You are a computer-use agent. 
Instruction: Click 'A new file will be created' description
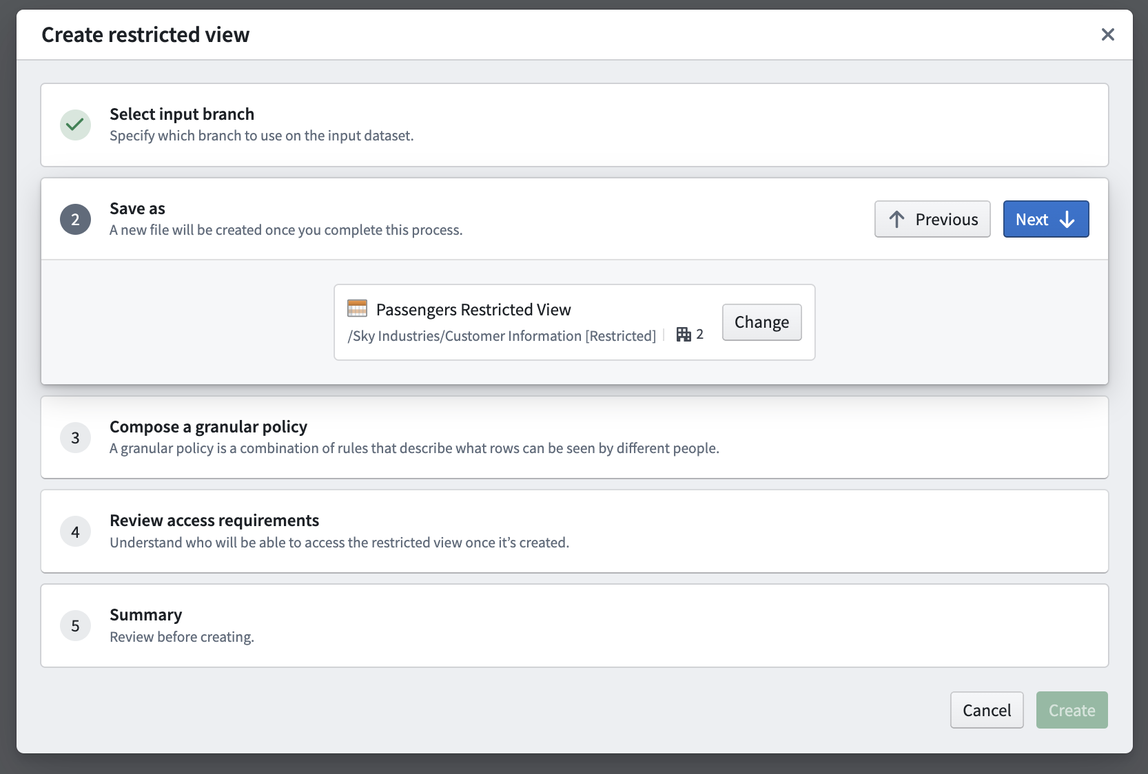point(286,230)
